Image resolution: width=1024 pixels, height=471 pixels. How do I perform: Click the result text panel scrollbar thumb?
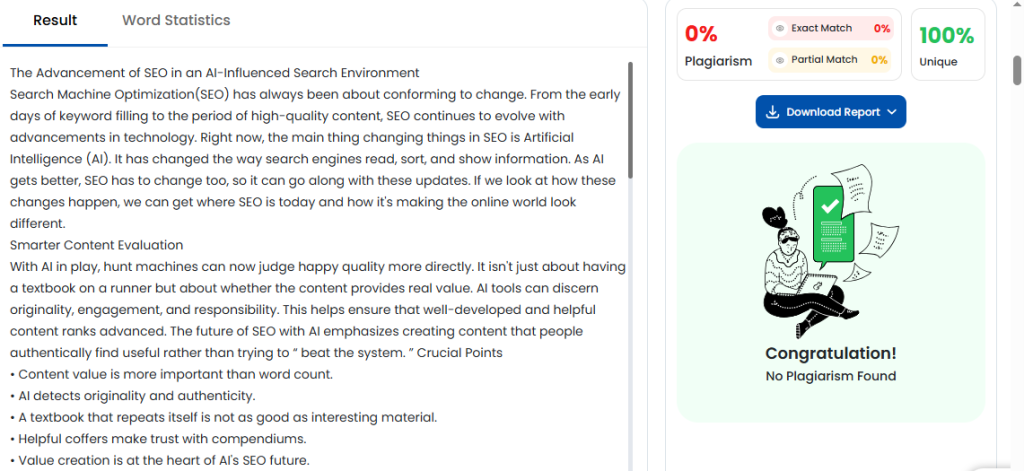tap(630, 120)
